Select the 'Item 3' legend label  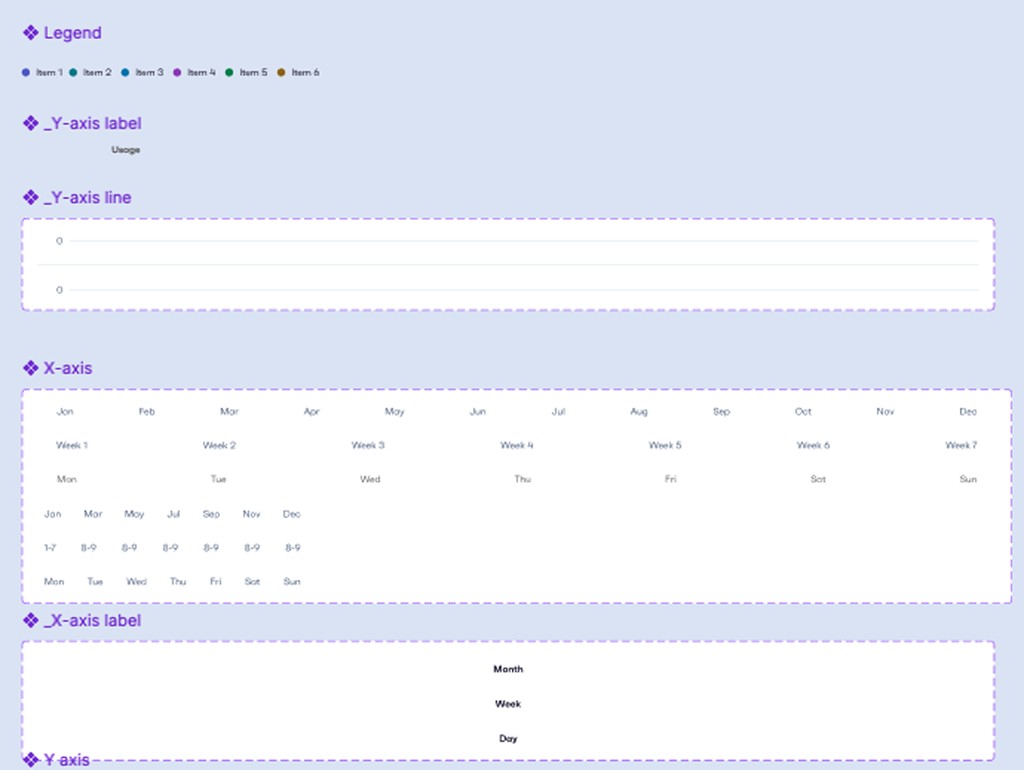149,72
